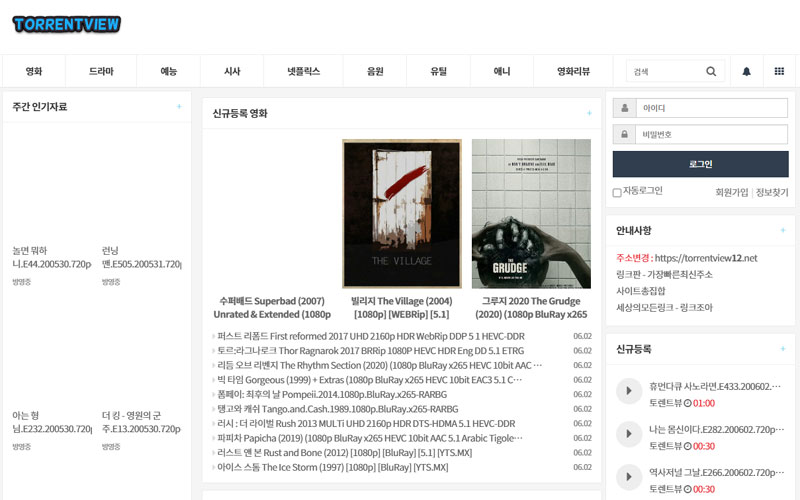Image resolution: width=800 pixels, height=500 pixels.
Task: Open the 유틸 menu
Action: [438, 71]
